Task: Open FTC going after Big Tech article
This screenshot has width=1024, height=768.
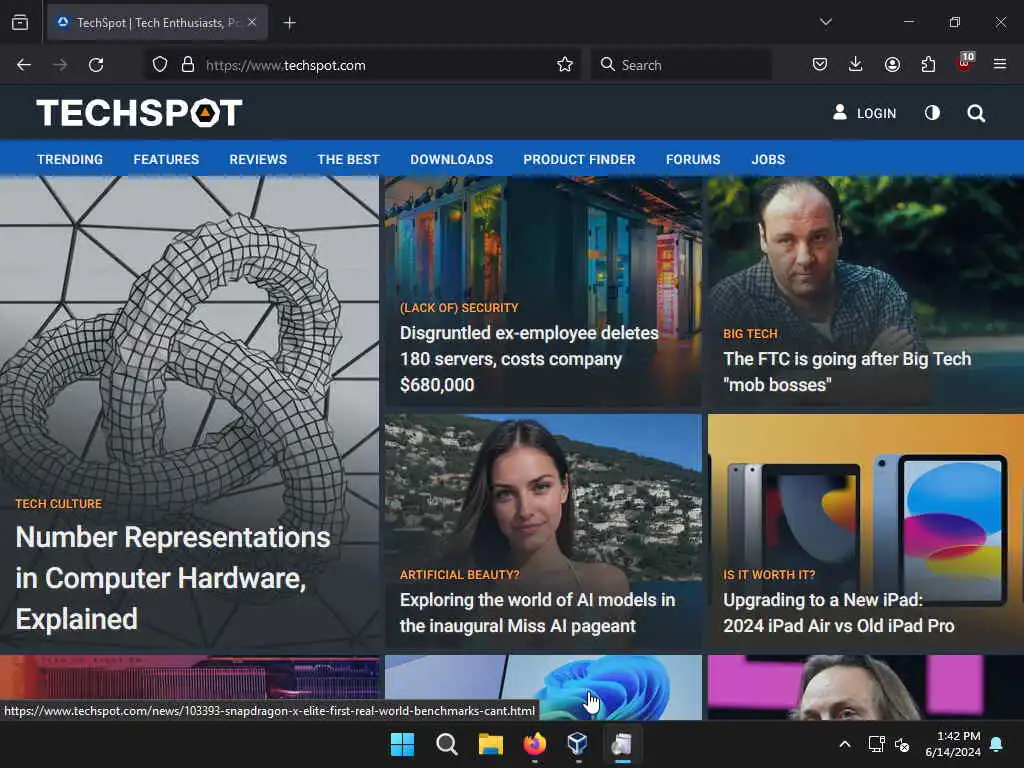Action: point(847,372)
